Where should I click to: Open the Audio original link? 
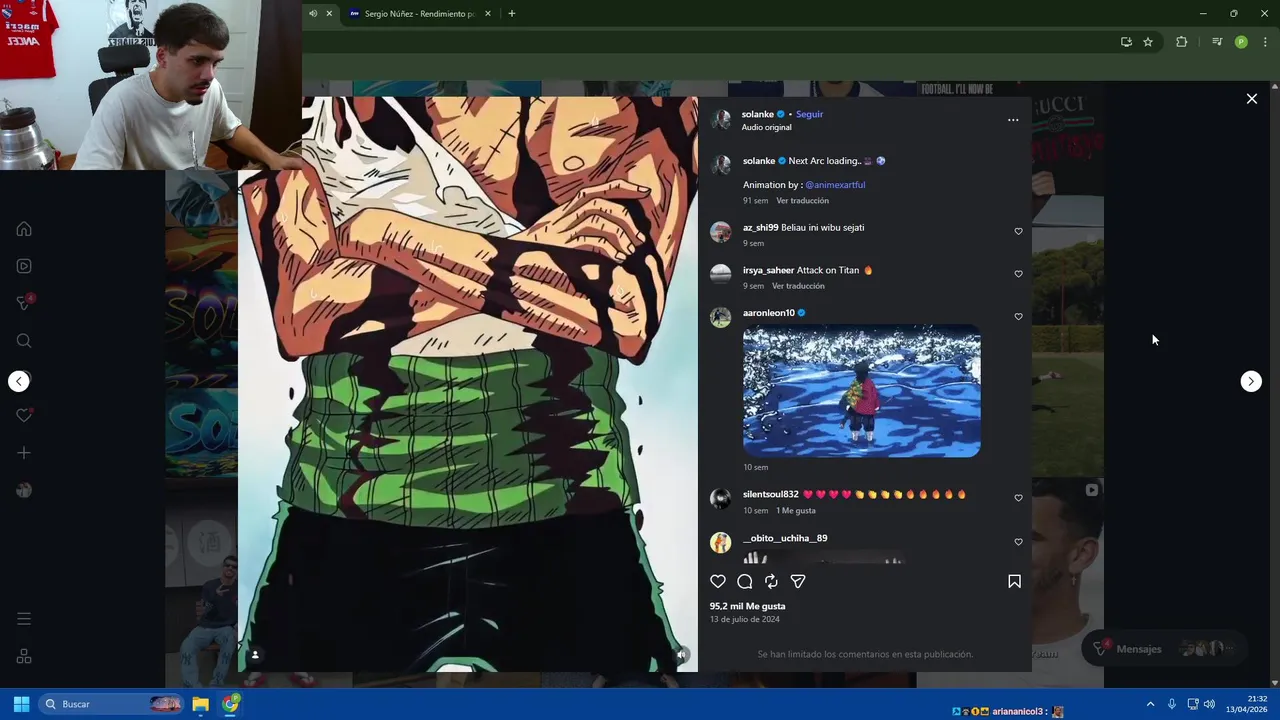[x=766, y=128]
